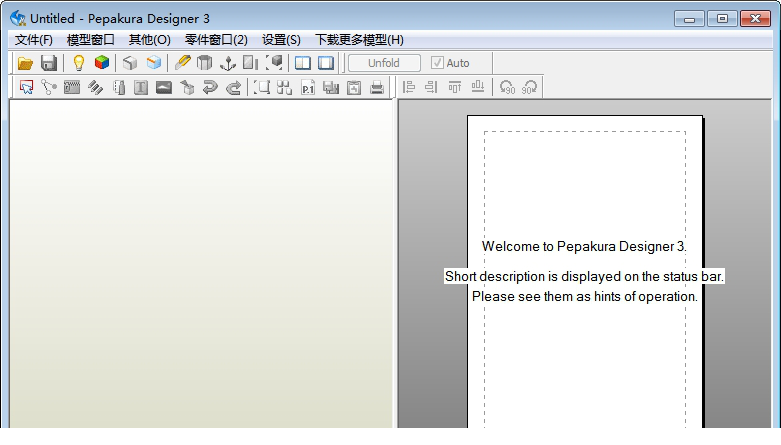Click the Redo curved arrow icon

tap(233, 88)
